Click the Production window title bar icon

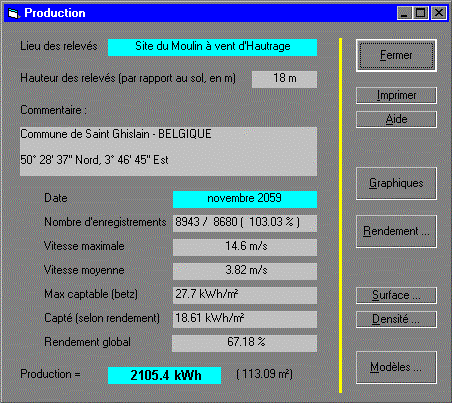point(13,13)
